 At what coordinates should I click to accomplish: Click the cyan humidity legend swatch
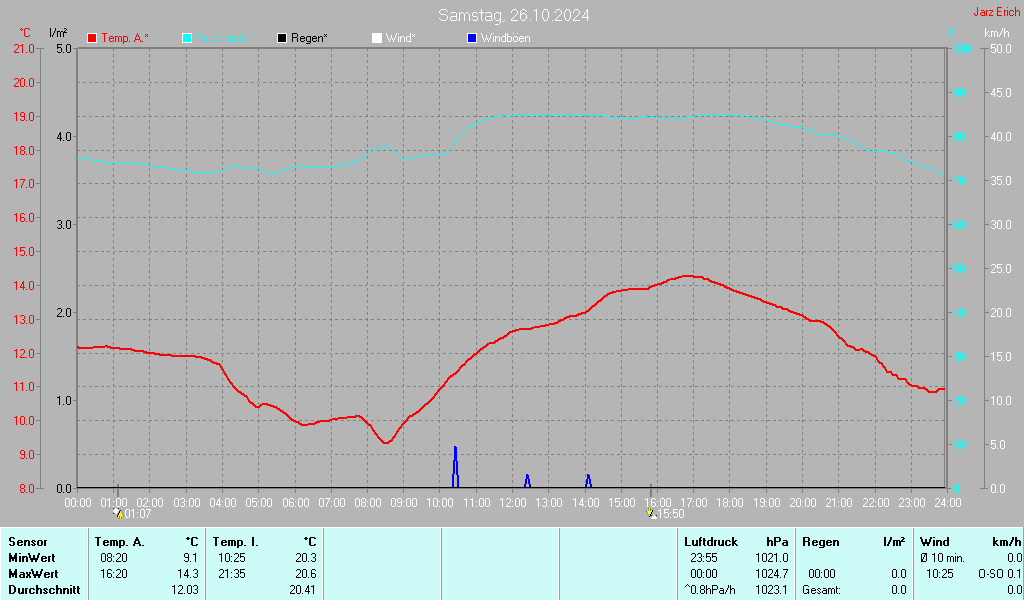[187, 38]
